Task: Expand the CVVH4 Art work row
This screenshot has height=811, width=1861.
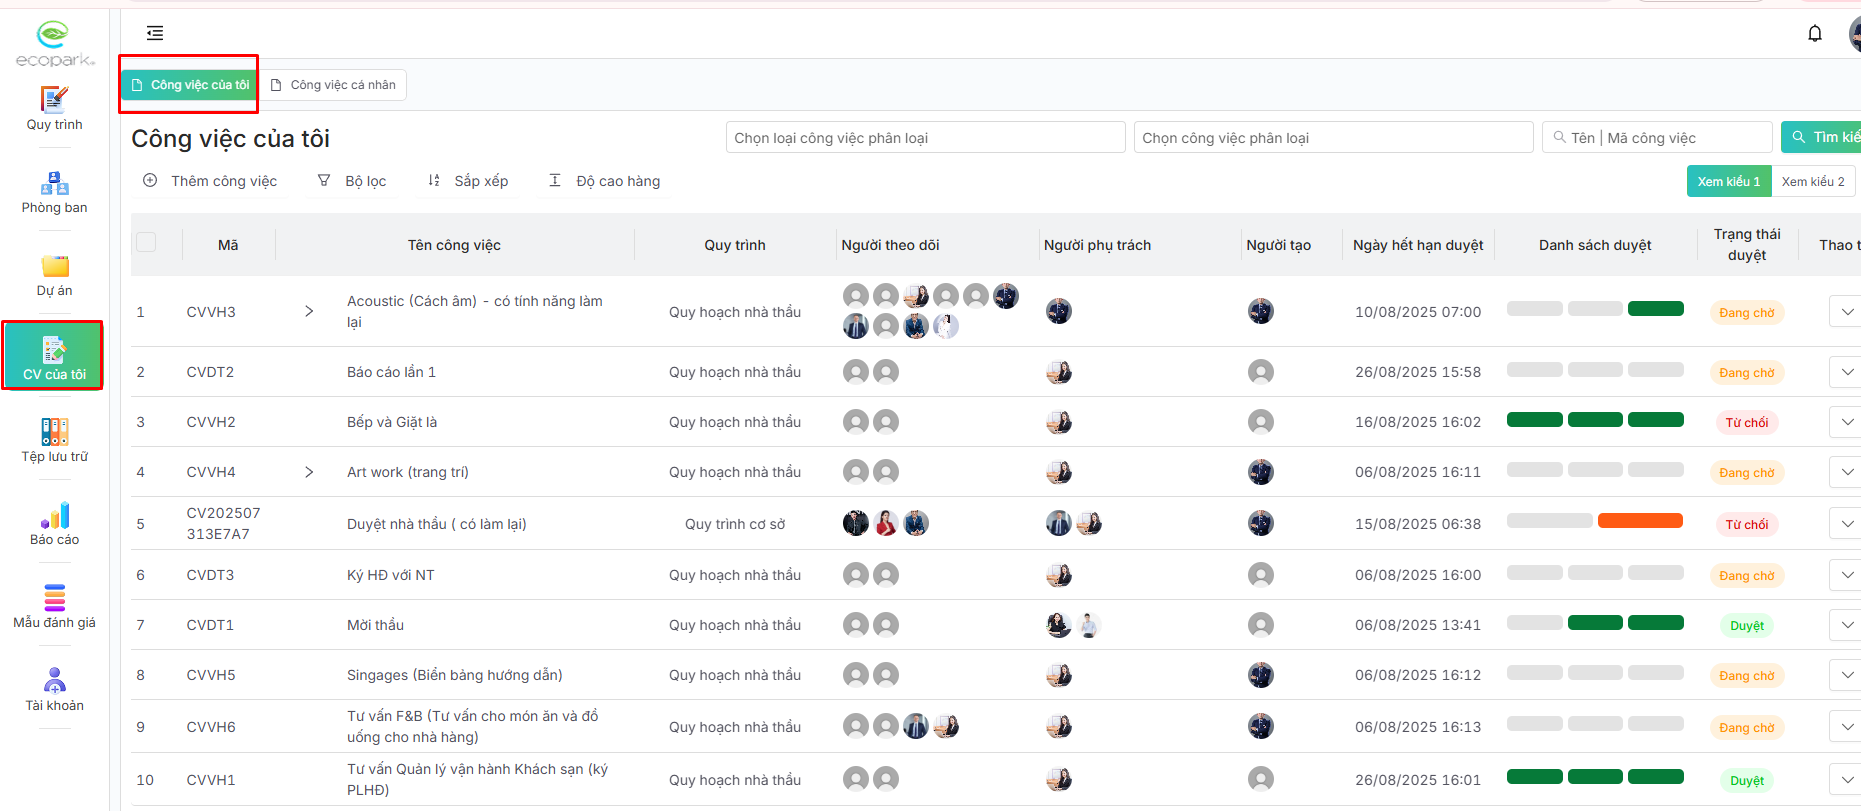Action: click(309, 472)
